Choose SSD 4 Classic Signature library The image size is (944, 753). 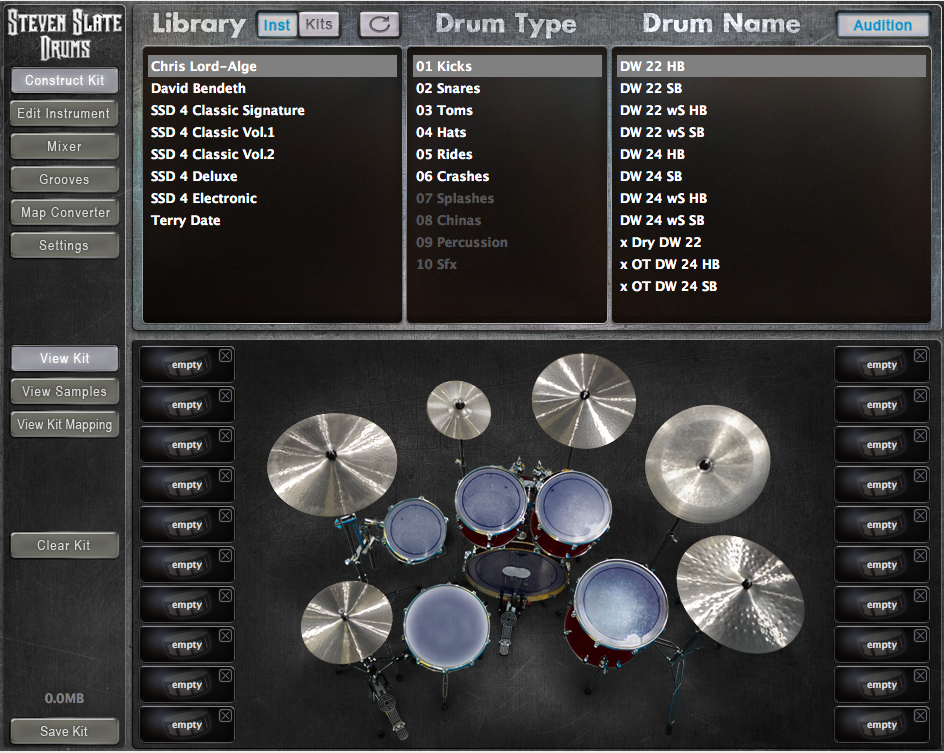point(272,110)
